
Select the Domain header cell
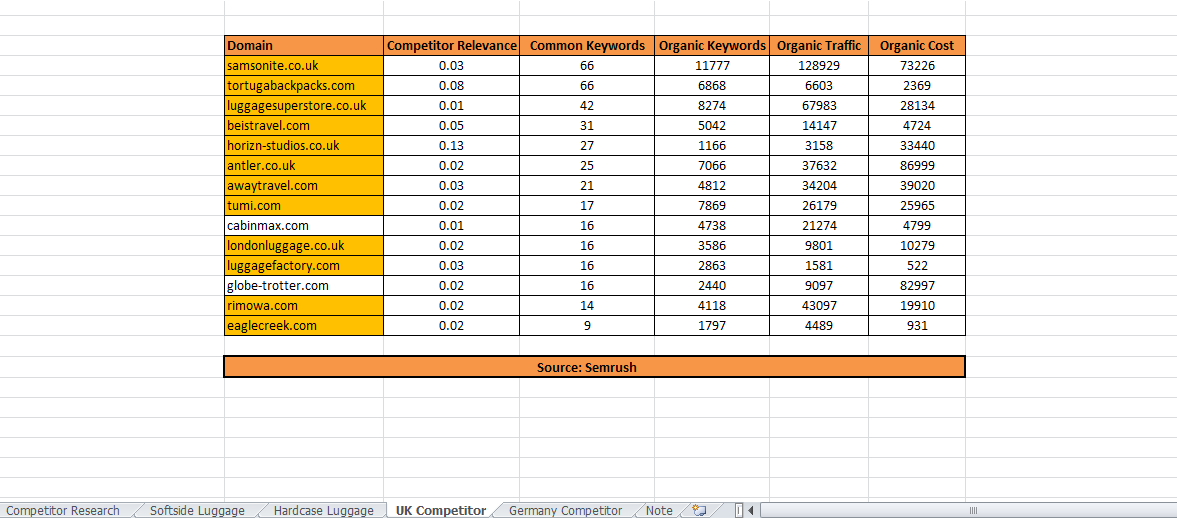pyautogui.click(x=304, y=45)
